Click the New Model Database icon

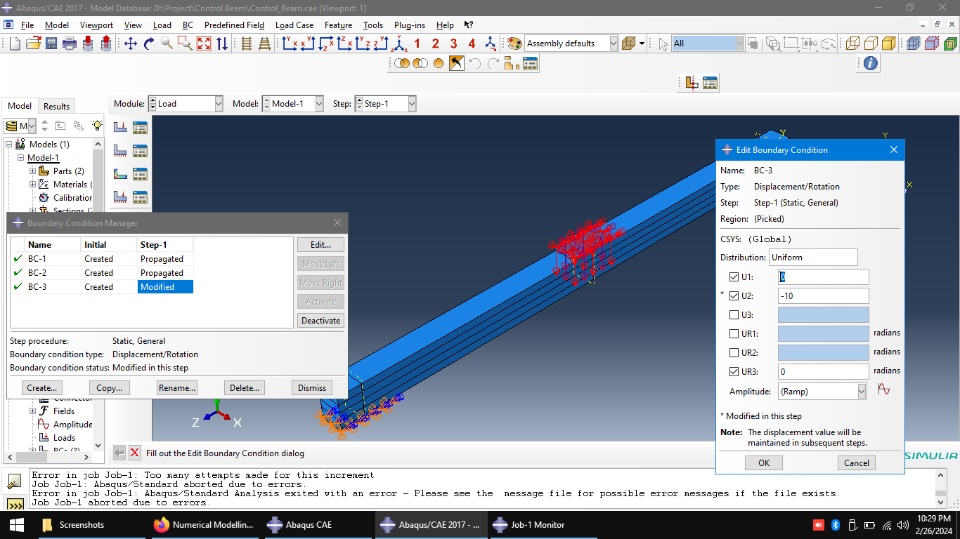tap(15, 43)
